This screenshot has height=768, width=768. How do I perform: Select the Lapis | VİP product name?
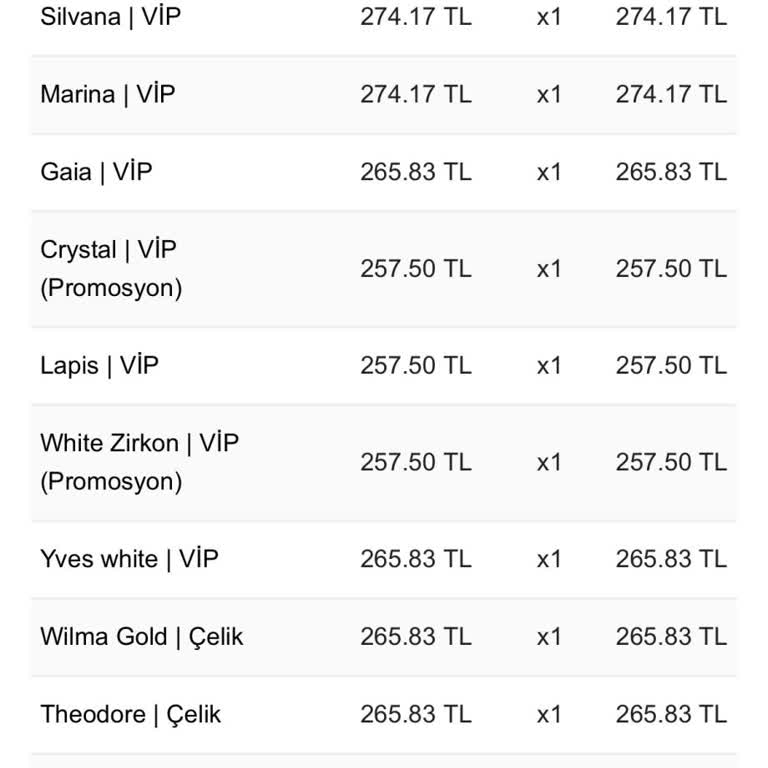tap(100, 366)
